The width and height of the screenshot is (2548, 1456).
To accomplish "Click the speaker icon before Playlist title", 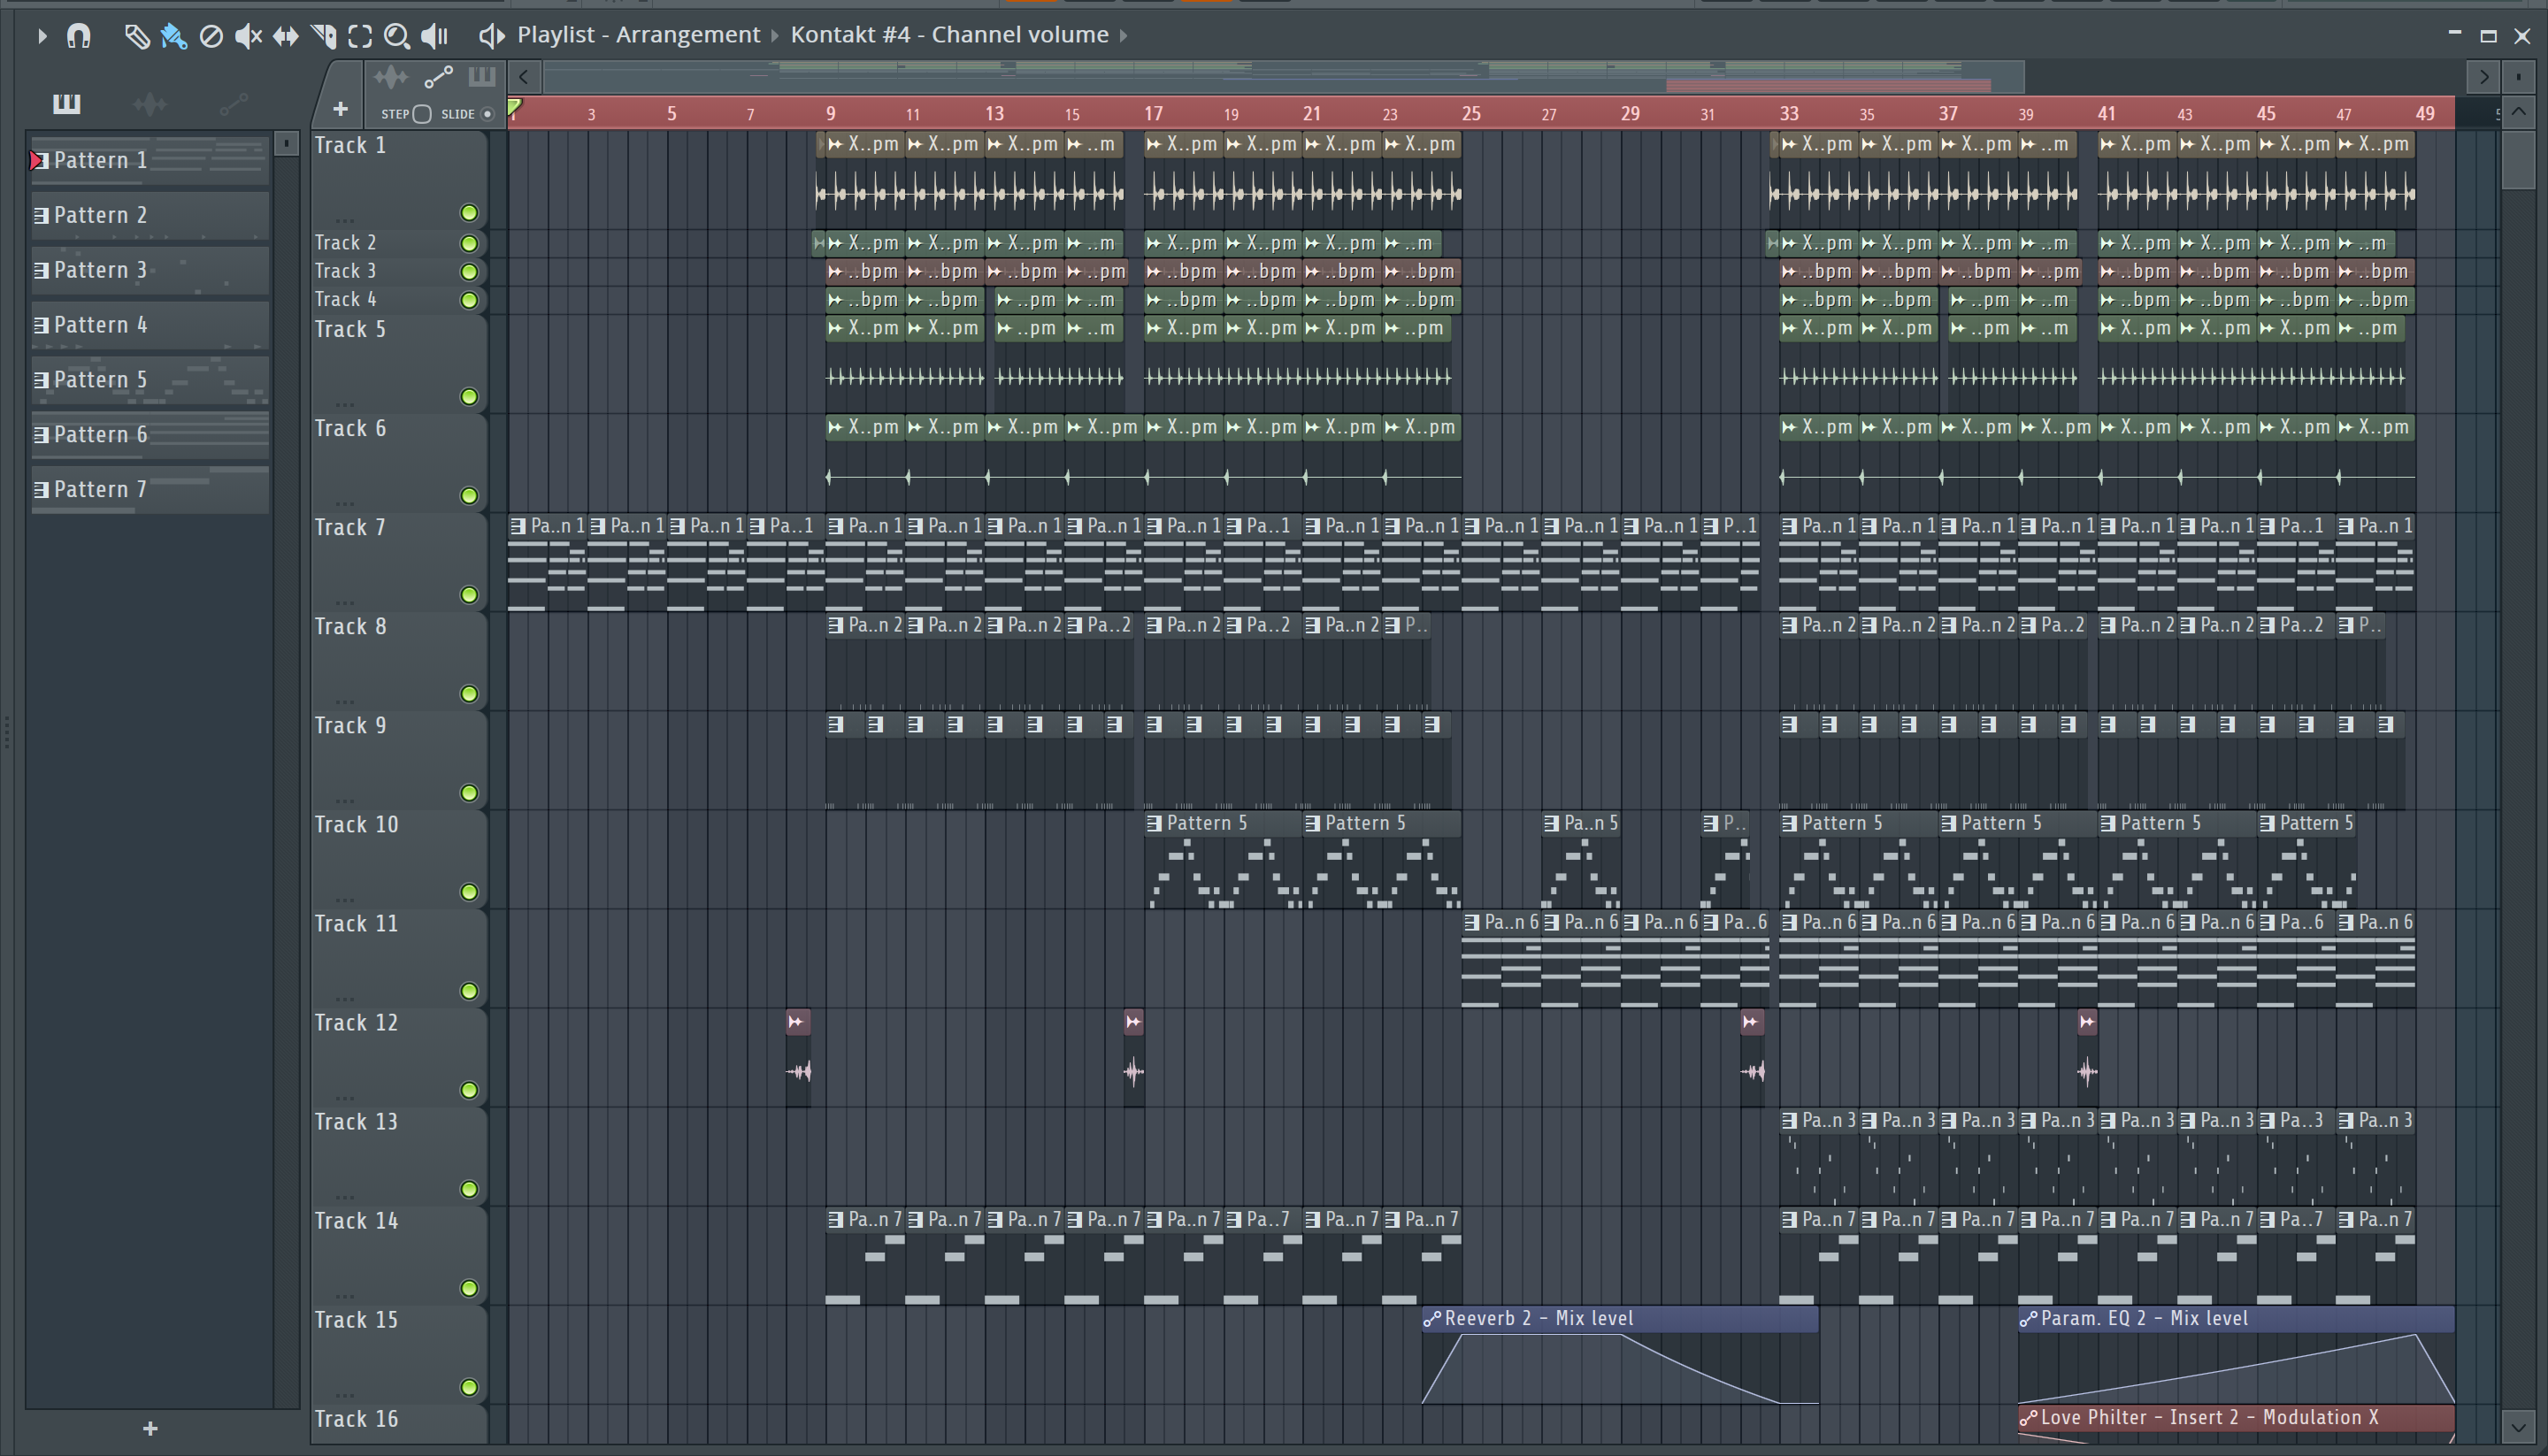I will 490,36.
